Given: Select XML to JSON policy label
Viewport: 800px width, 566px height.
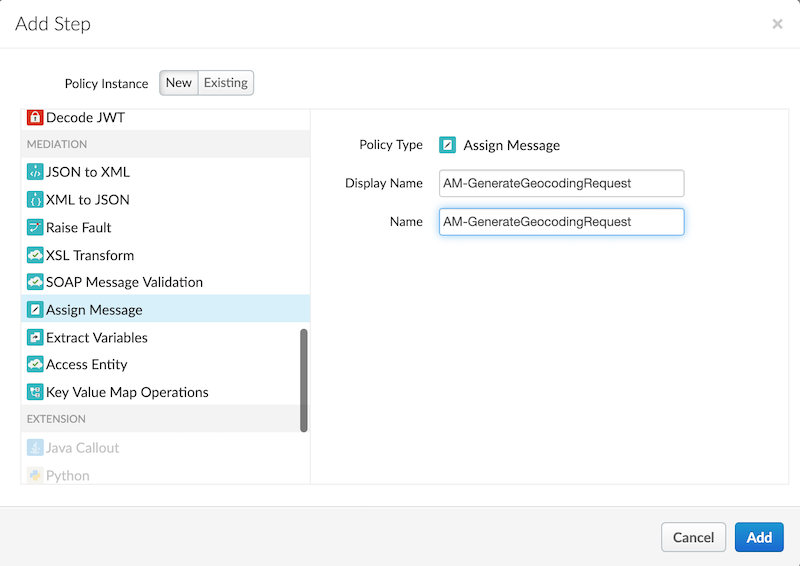Looking at the screenshot, I should tap(88, 200).
